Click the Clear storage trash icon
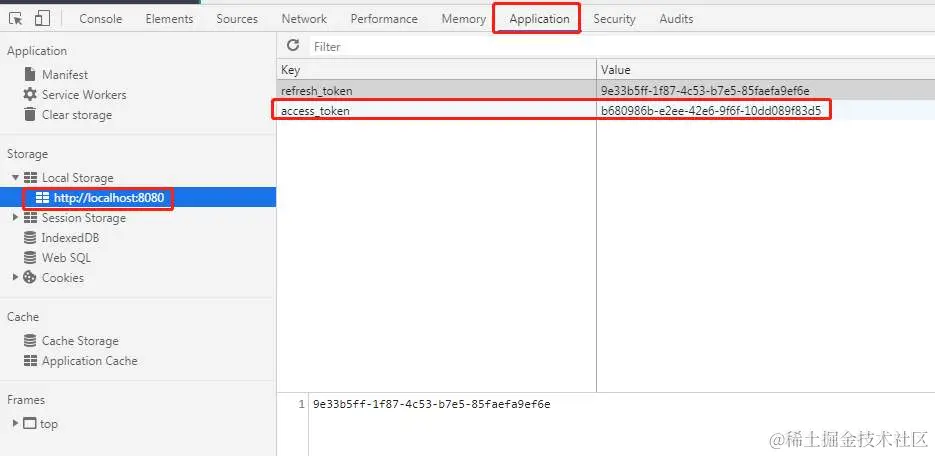 [x=30, y=114]
